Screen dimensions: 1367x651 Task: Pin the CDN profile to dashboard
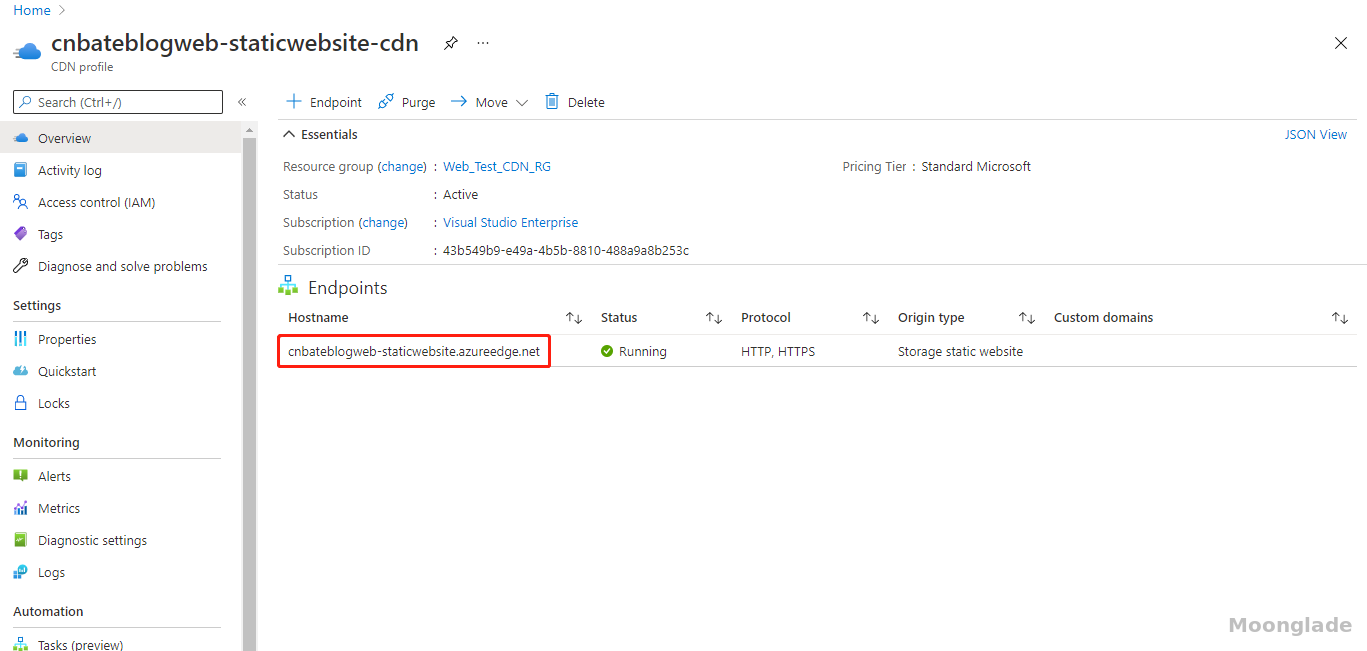pos(451,43)
